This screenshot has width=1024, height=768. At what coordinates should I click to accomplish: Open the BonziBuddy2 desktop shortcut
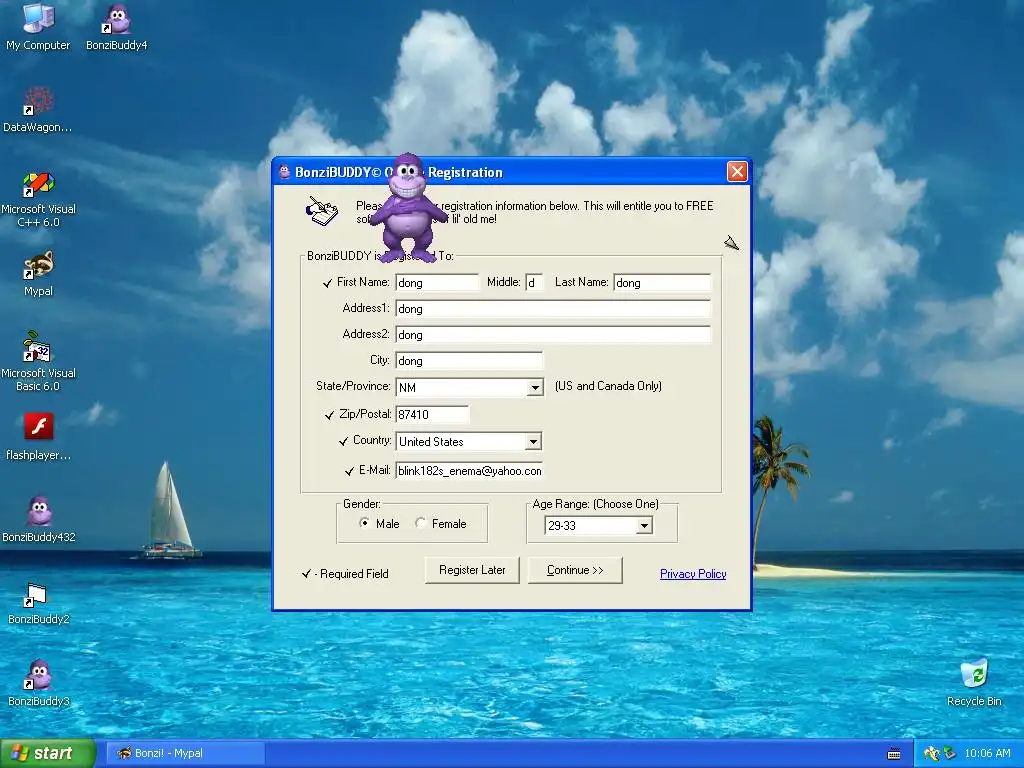coord(39,601)
